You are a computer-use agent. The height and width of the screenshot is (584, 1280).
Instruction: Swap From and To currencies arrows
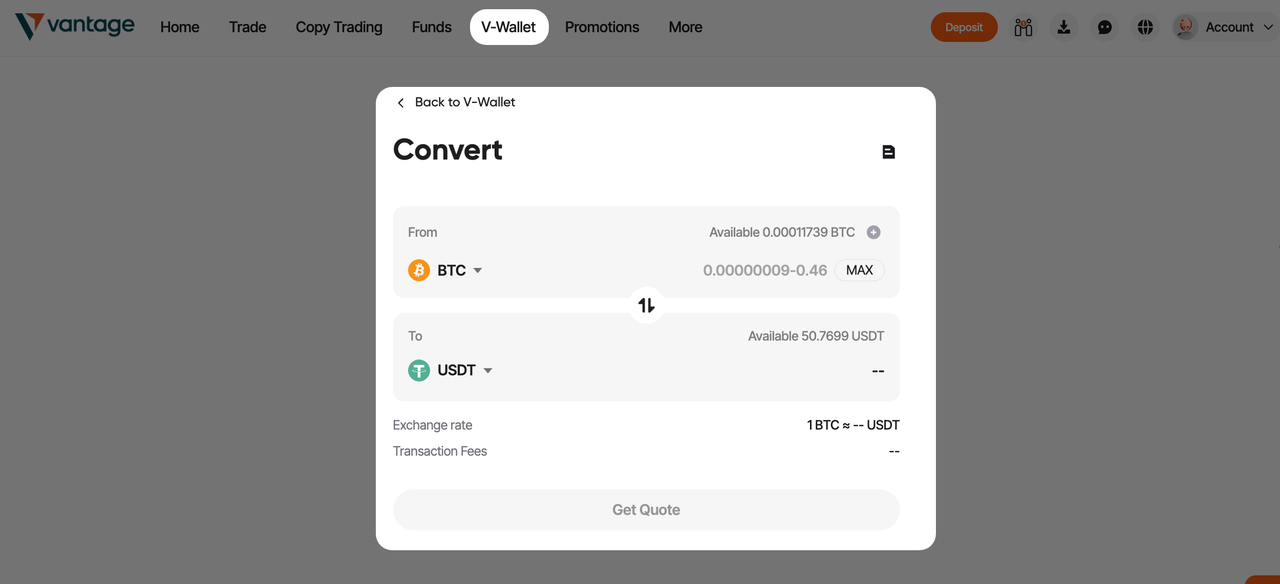646,305
